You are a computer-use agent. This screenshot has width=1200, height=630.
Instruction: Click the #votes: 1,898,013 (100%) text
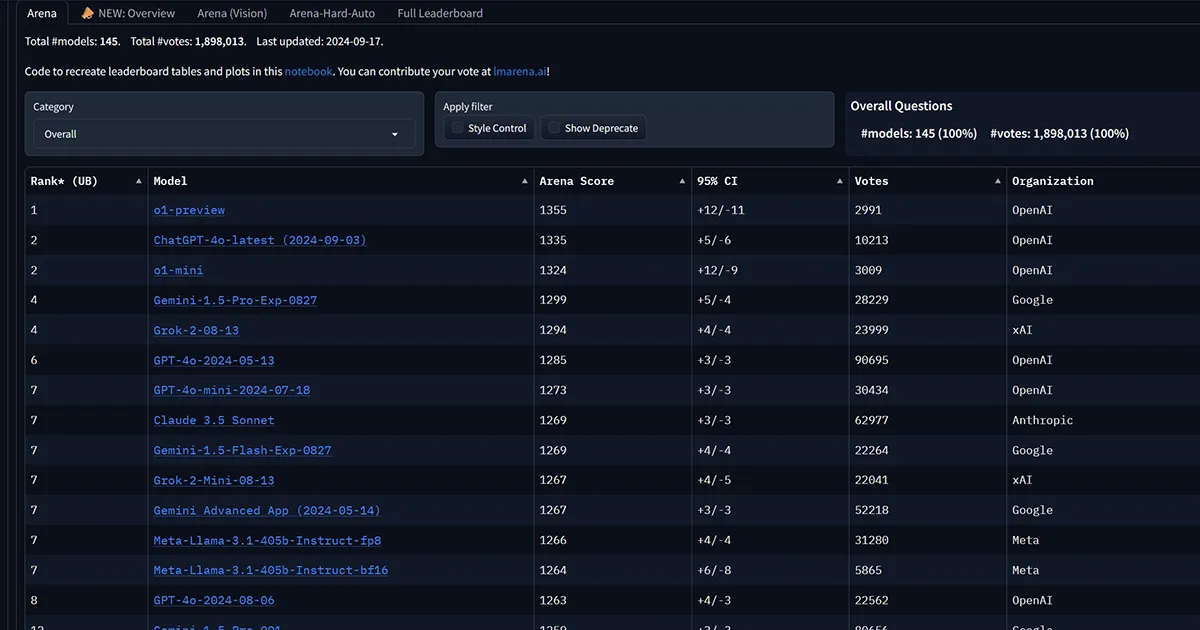click(x=1059, y=133)
